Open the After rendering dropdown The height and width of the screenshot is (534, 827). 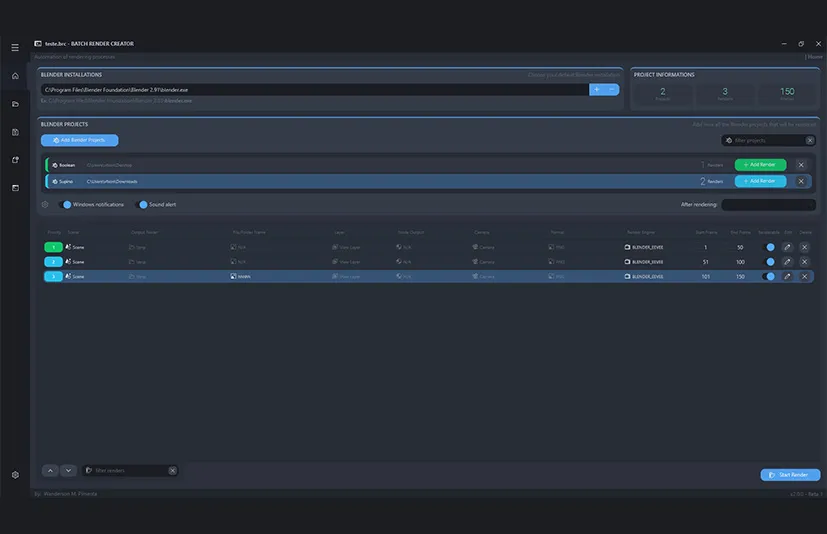click(x=768, y=205)
